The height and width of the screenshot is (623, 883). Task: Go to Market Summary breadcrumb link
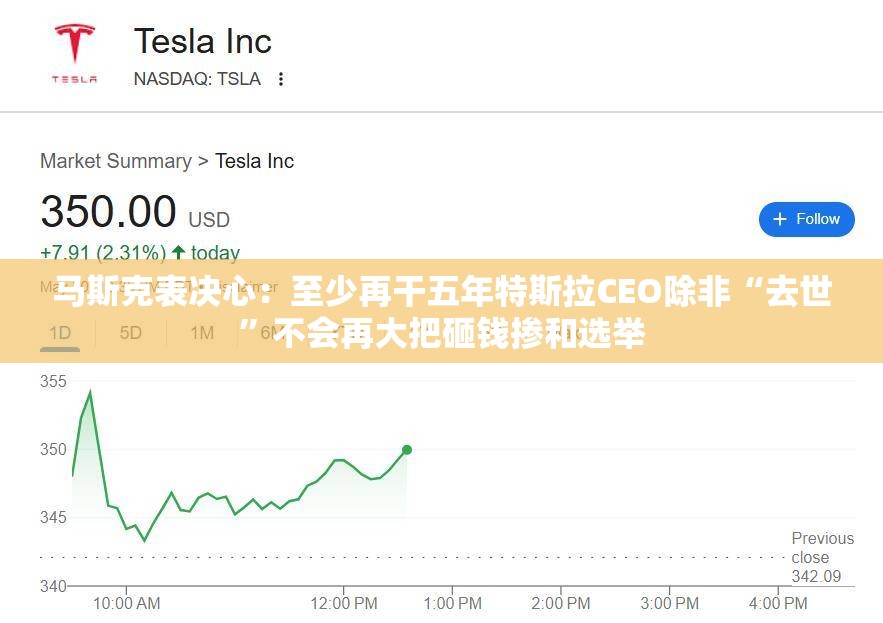pos(116,161)
